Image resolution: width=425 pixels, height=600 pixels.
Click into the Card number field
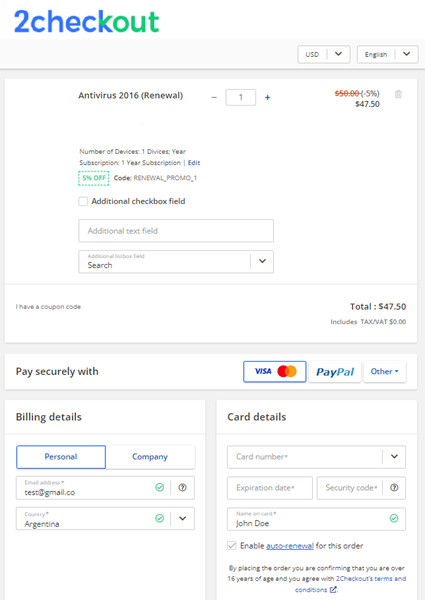tap(305, 457)
